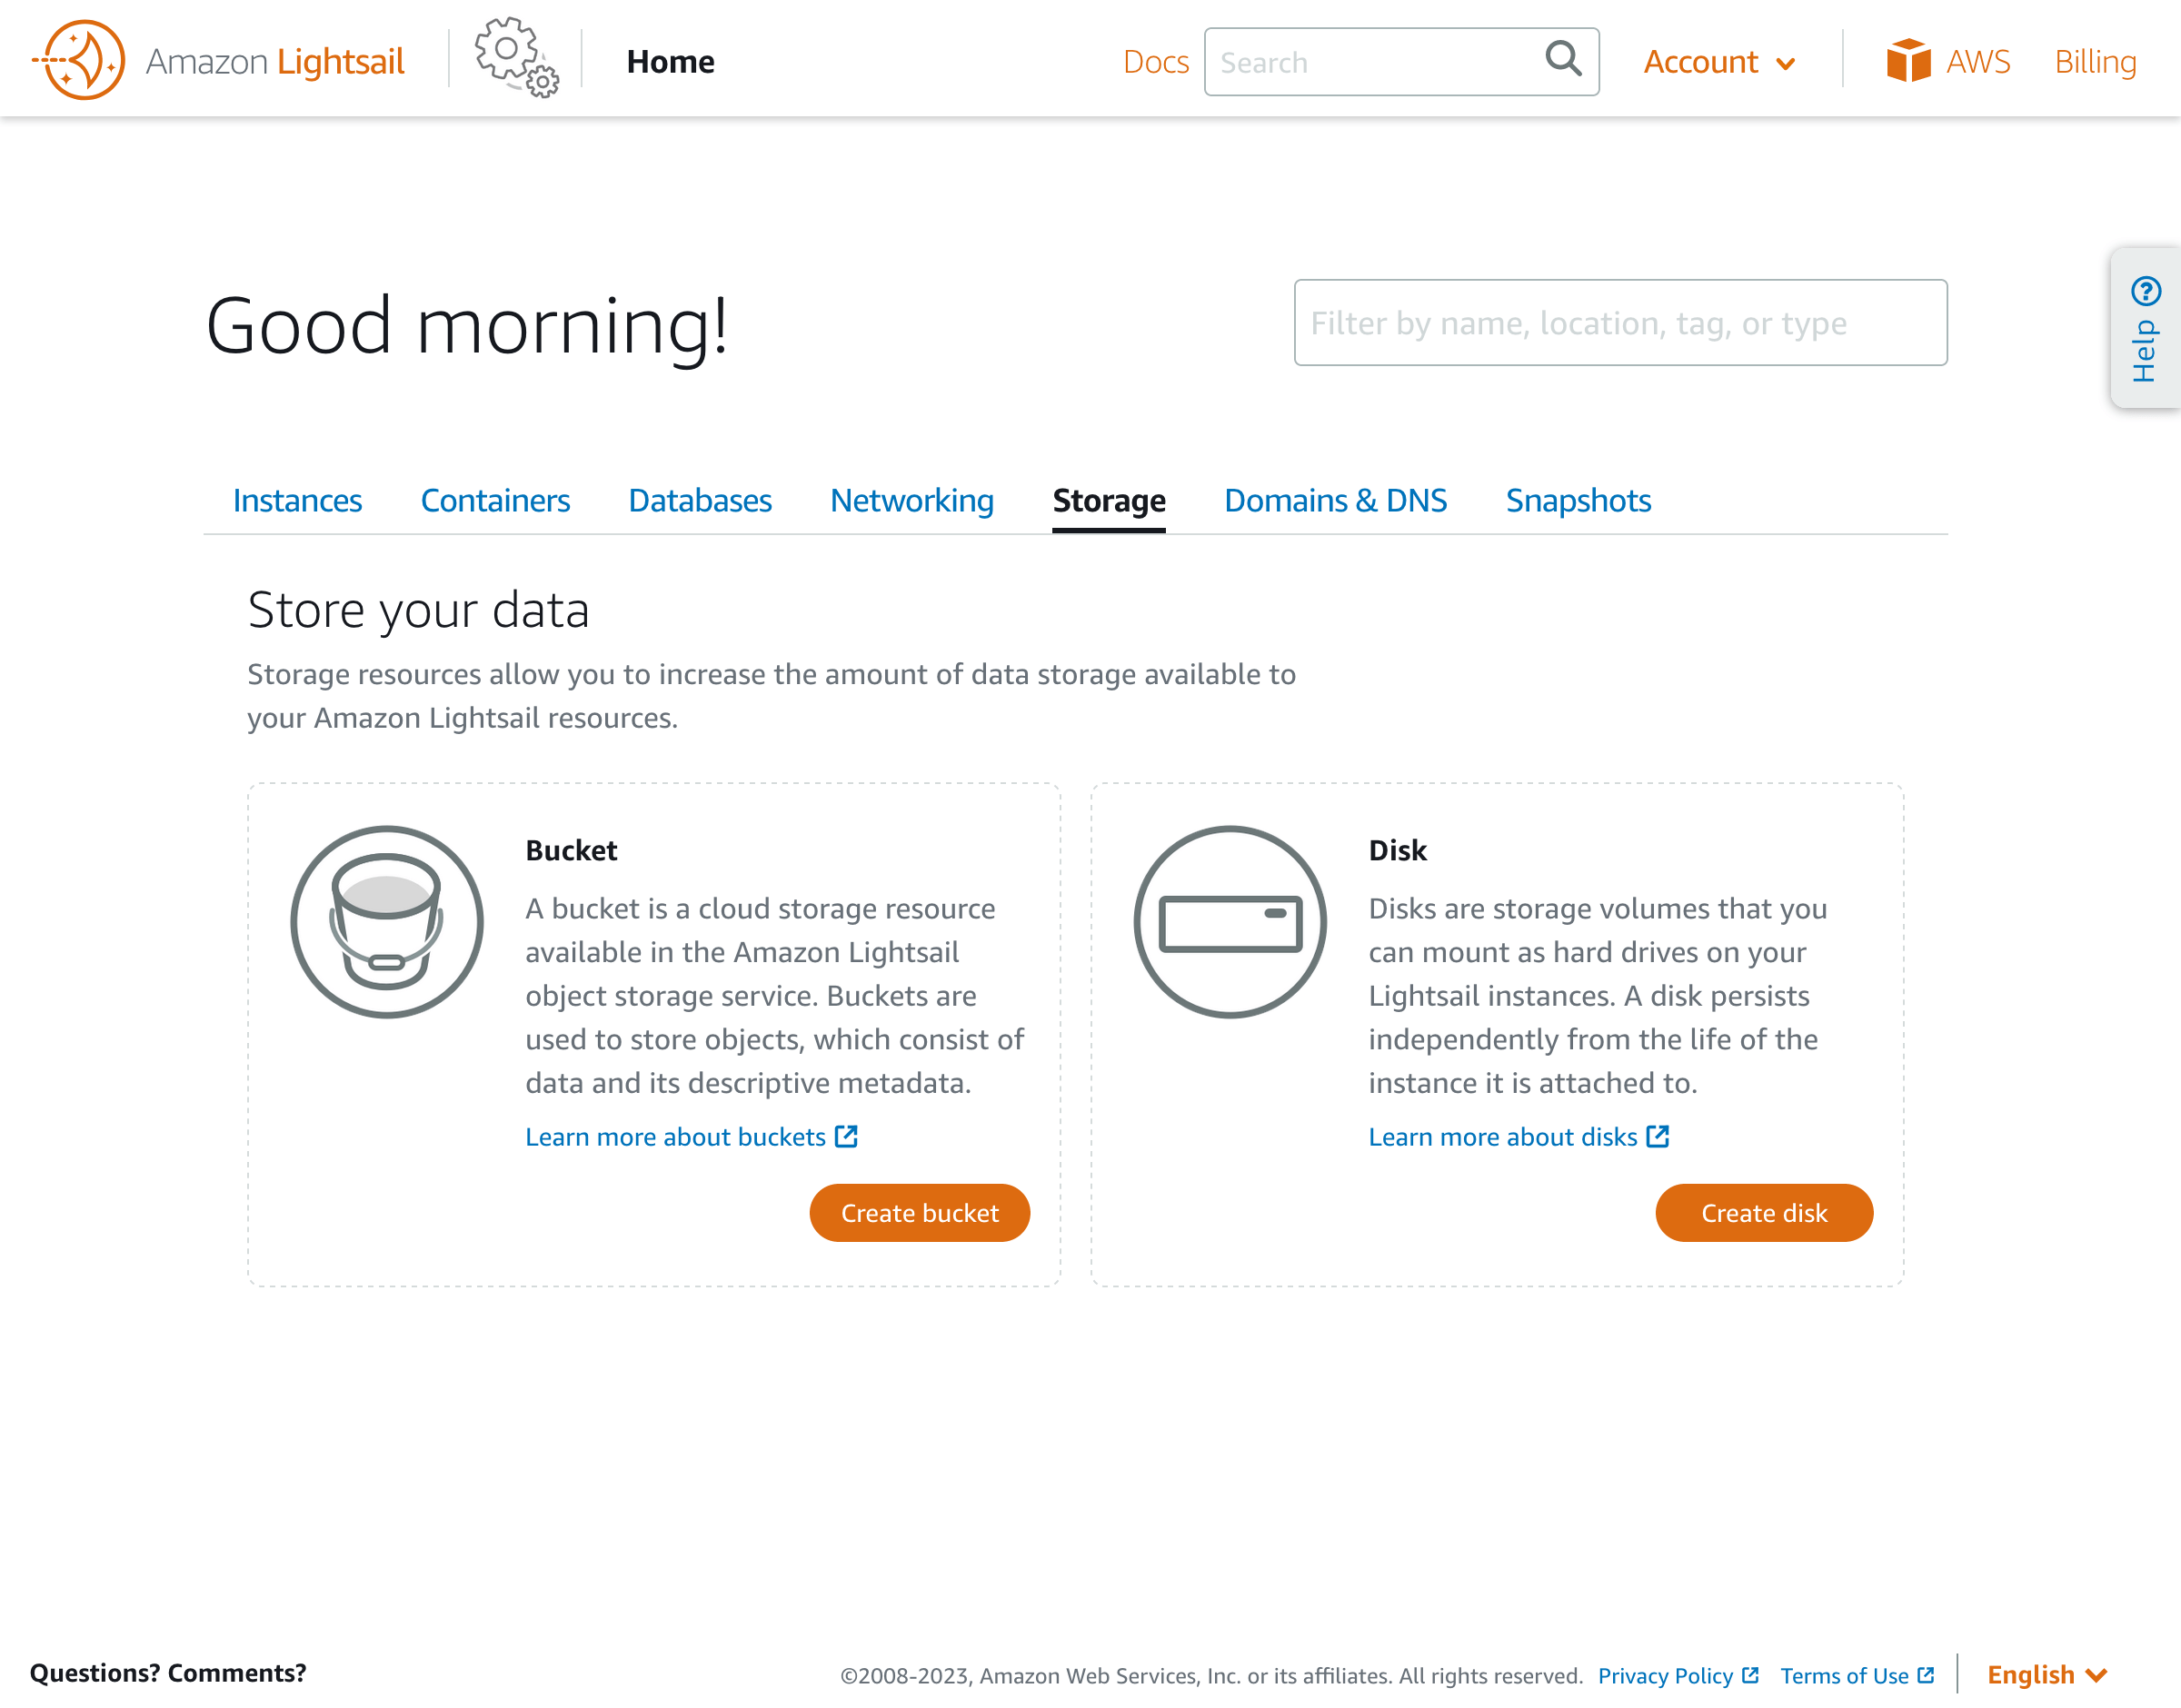Click the Create disk button
2181x1708 pixels.
pyautogui.click(x=1763, y=1212)
